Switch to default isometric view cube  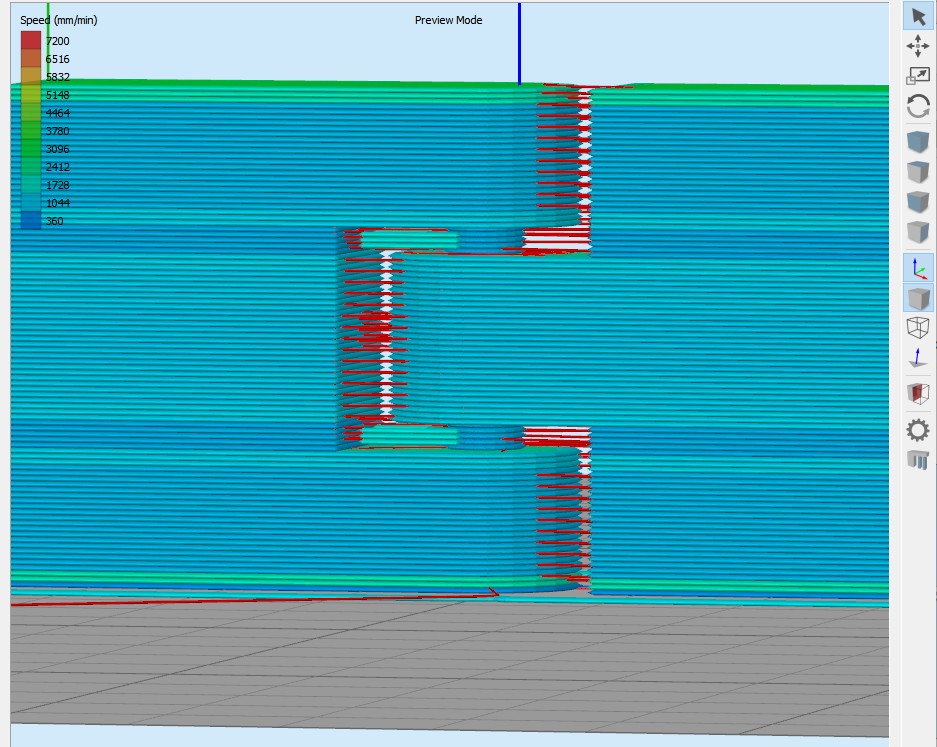tap(918, 142)
